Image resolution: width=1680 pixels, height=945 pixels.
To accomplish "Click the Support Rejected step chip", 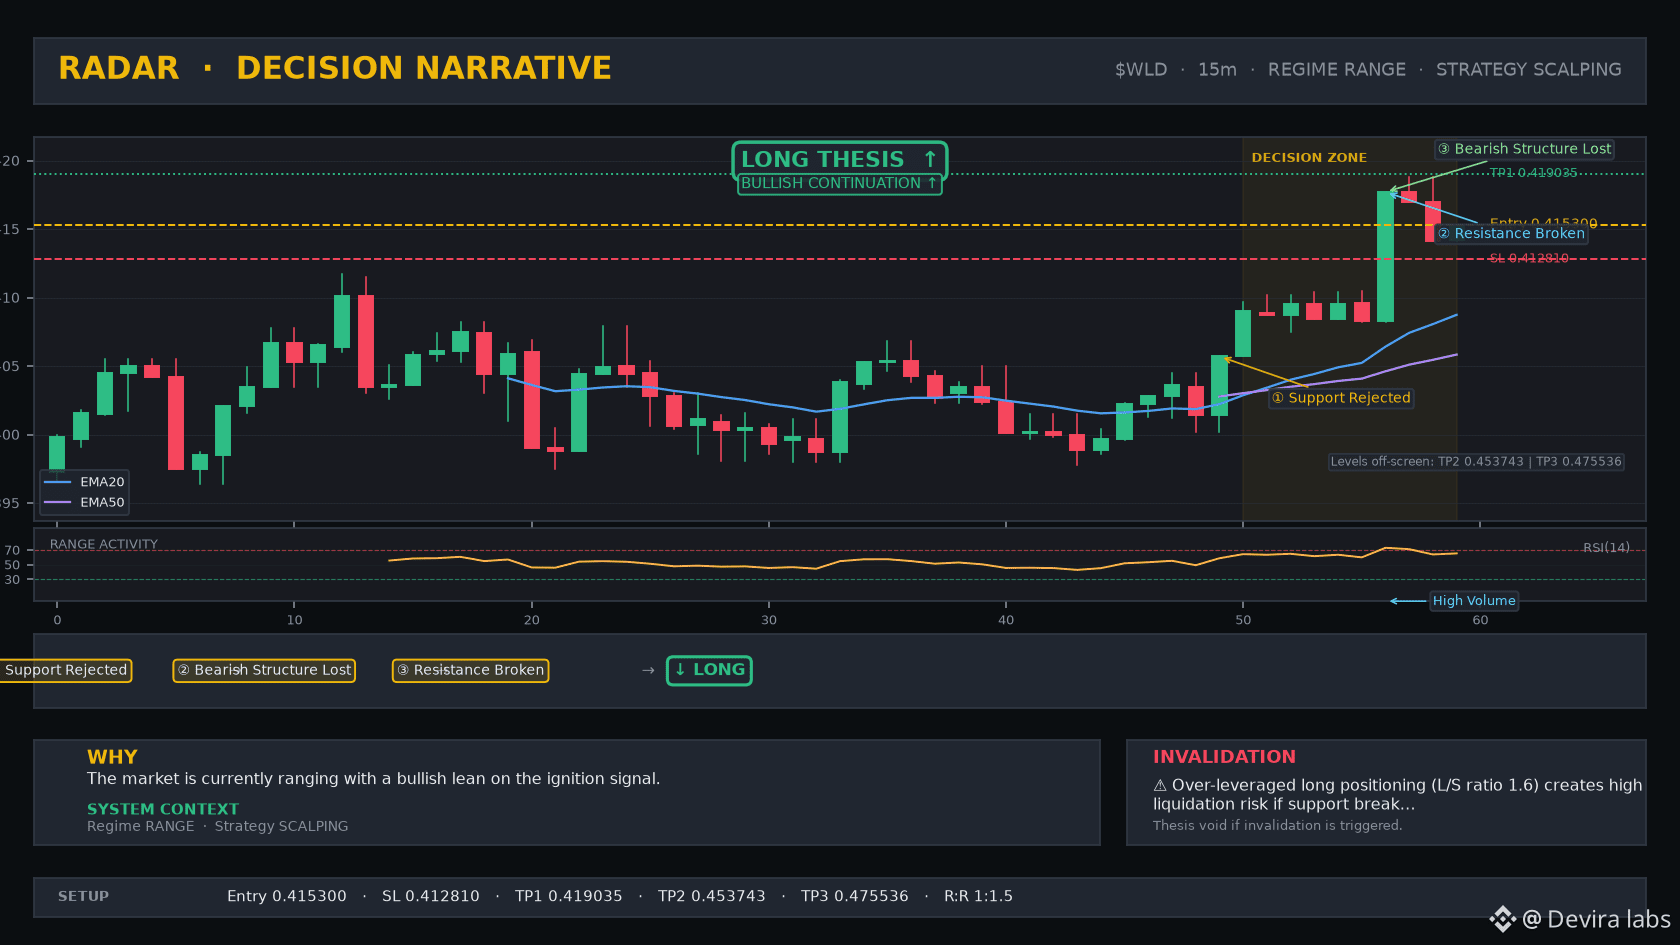I will pyautogui.click(x=64, y=670).
